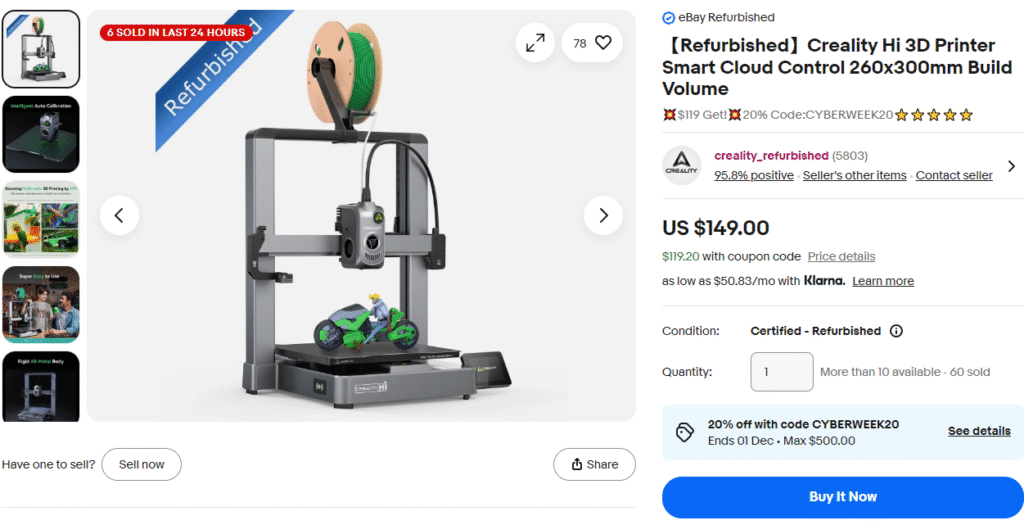Click the coupon tag icon for CYBERWEEK20
1024x525 pixels.
(x=684, y=432)
